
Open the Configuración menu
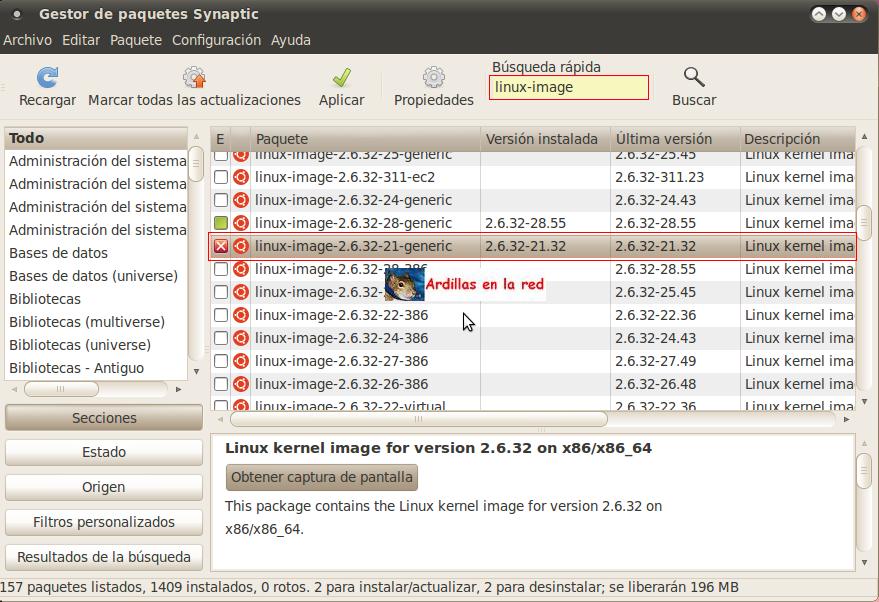(x=216, y=40)
